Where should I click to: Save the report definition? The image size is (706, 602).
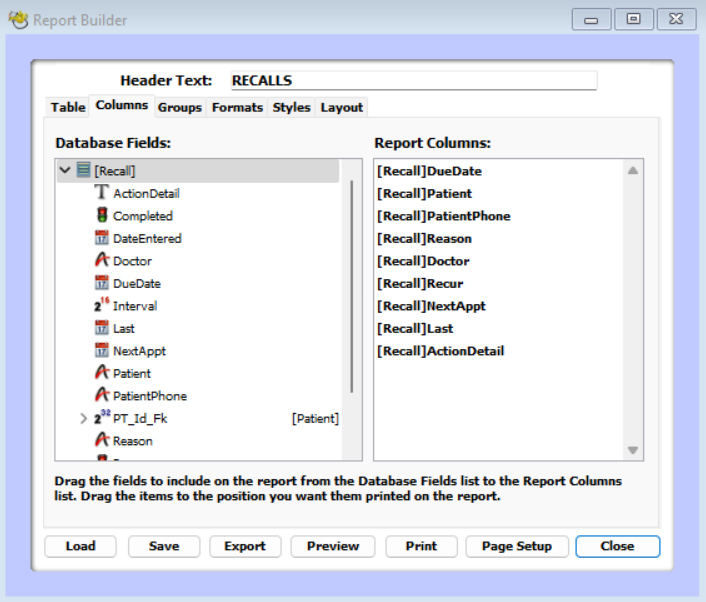tap(164, 546)
